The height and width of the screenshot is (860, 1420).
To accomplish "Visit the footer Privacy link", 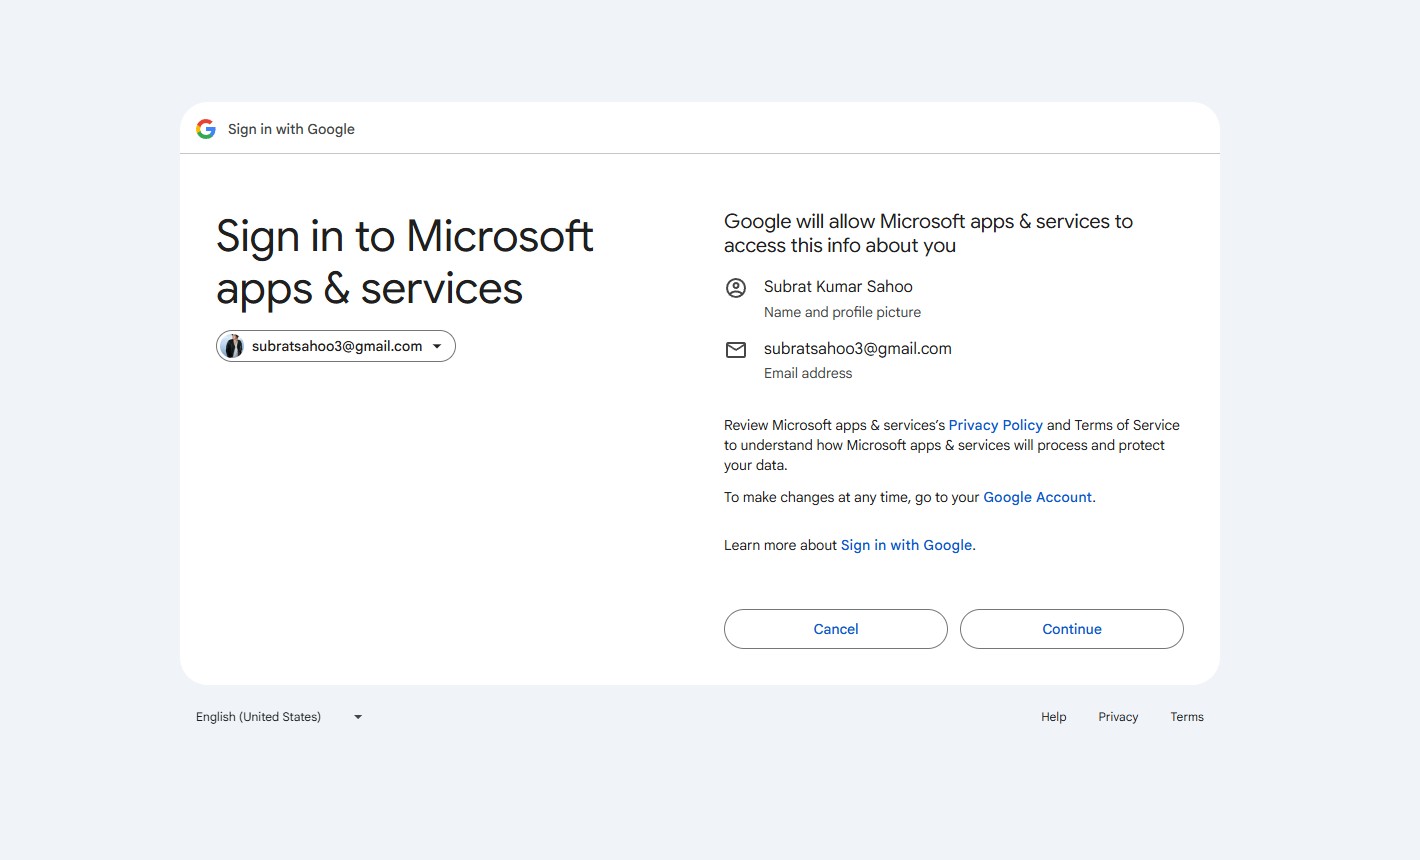I will pyautogui.click(x=1118, y=717).
